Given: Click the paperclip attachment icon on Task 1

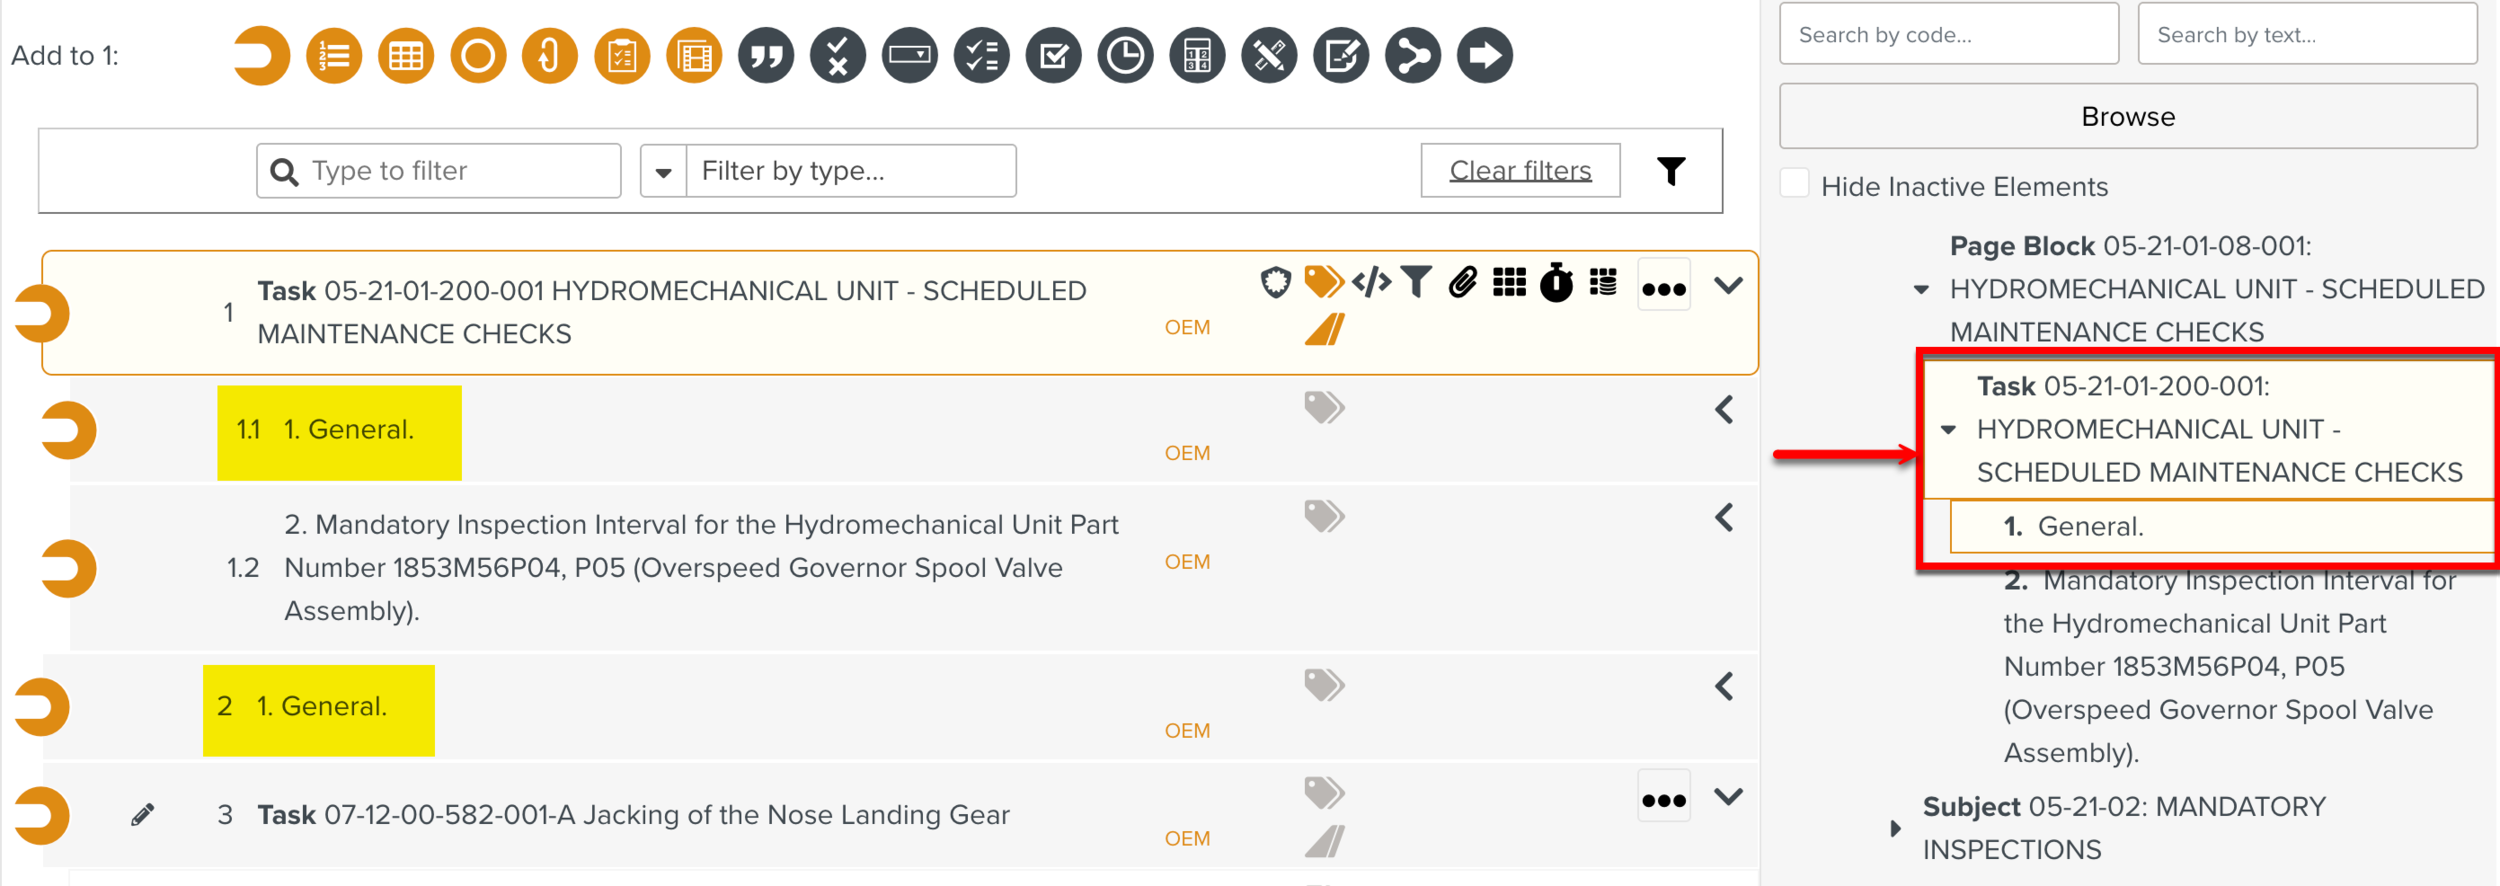Looking at the screenshot, I should (x=1463, y=283).
